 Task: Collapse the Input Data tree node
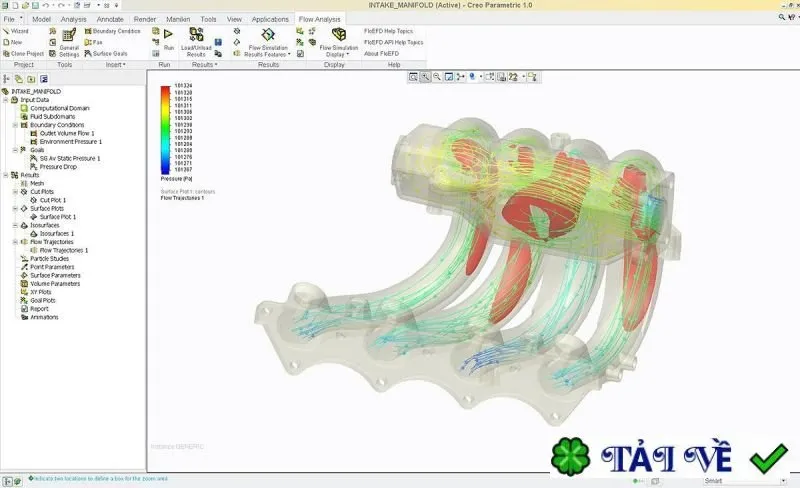[x=6, y=100]
